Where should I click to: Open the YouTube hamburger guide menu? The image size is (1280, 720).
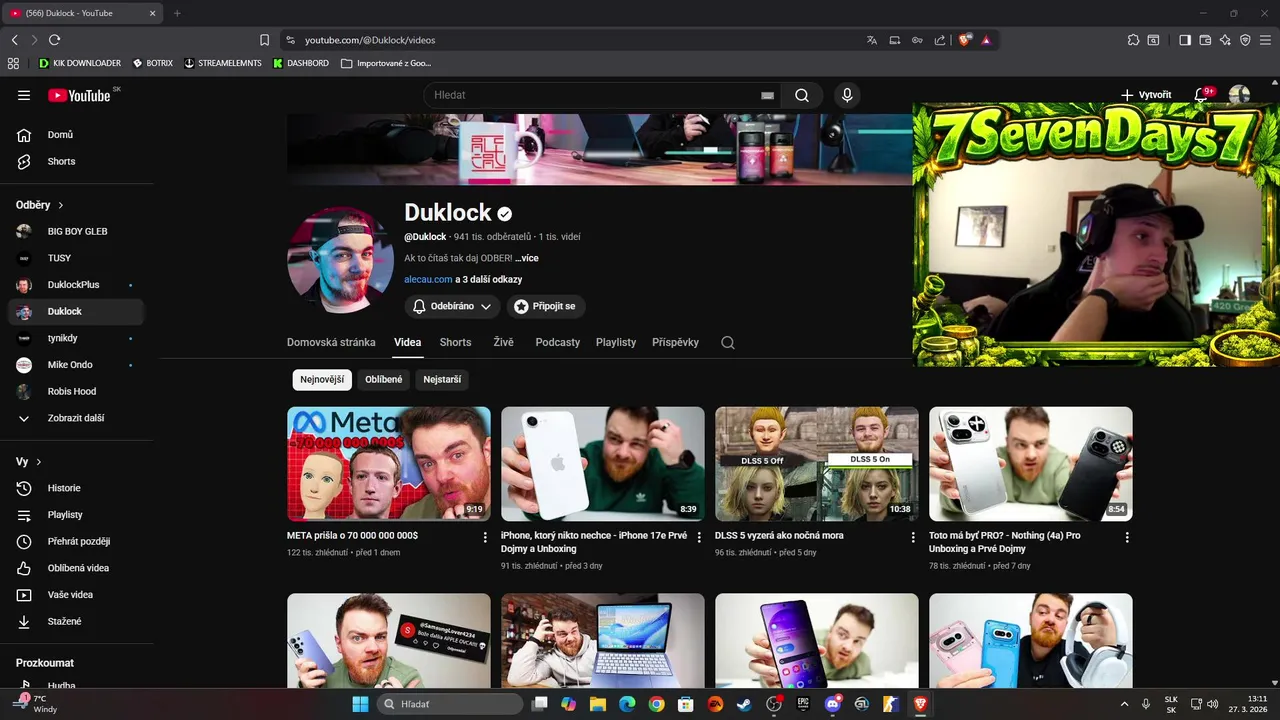[24, 95]
